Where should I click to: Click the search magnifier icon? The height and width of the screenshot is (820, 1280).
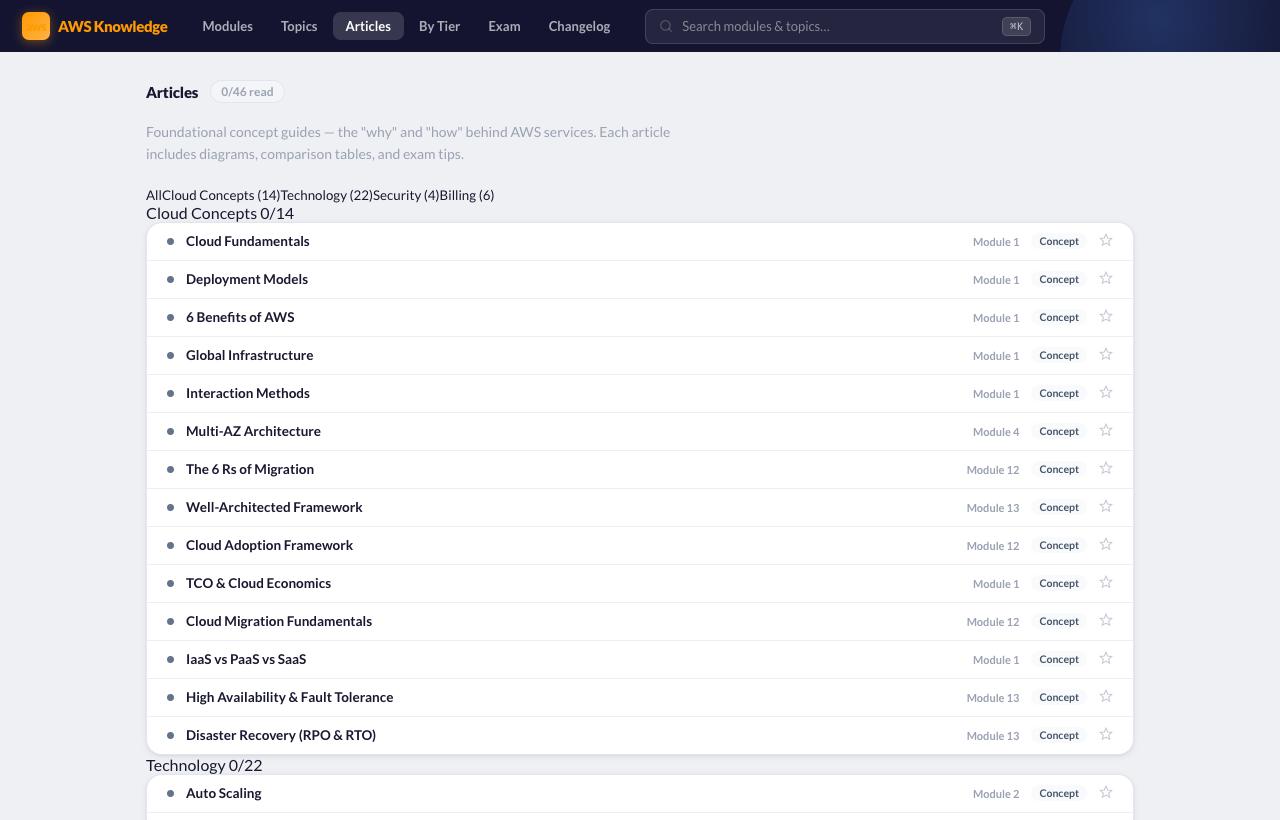(x=666, y=26)
